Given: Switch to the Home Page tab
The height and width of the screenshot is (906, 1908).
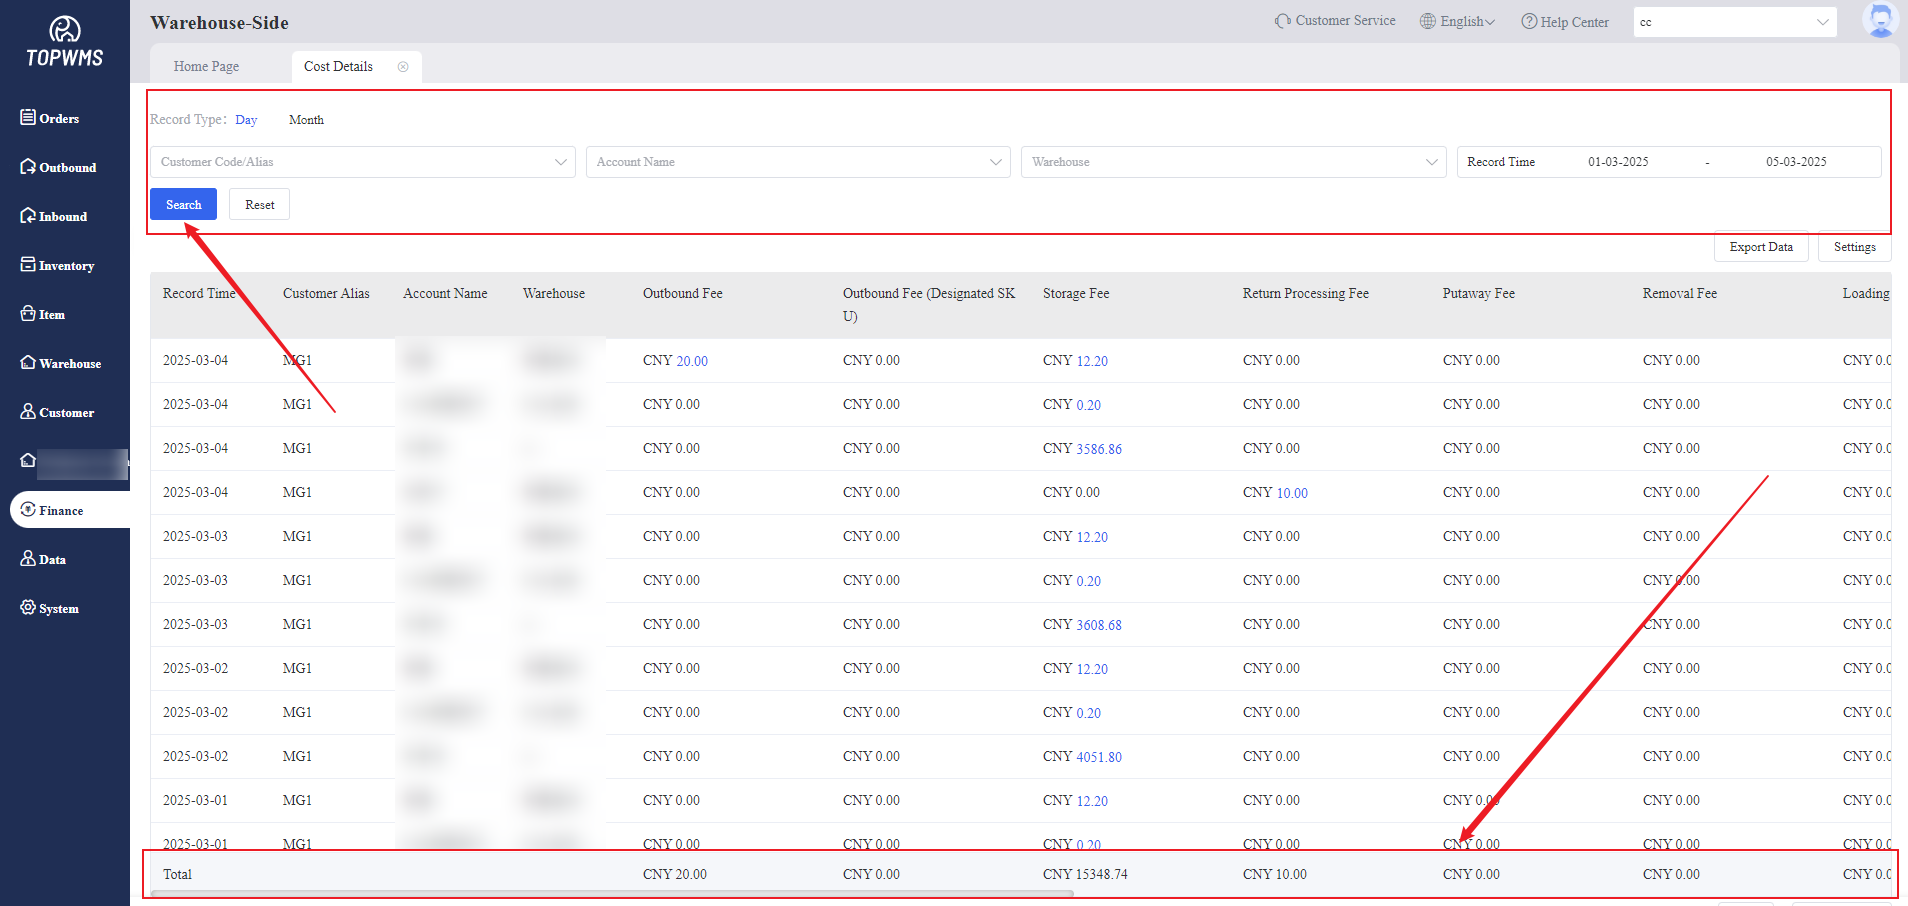Looking at the screenshot, I should 206,67.
